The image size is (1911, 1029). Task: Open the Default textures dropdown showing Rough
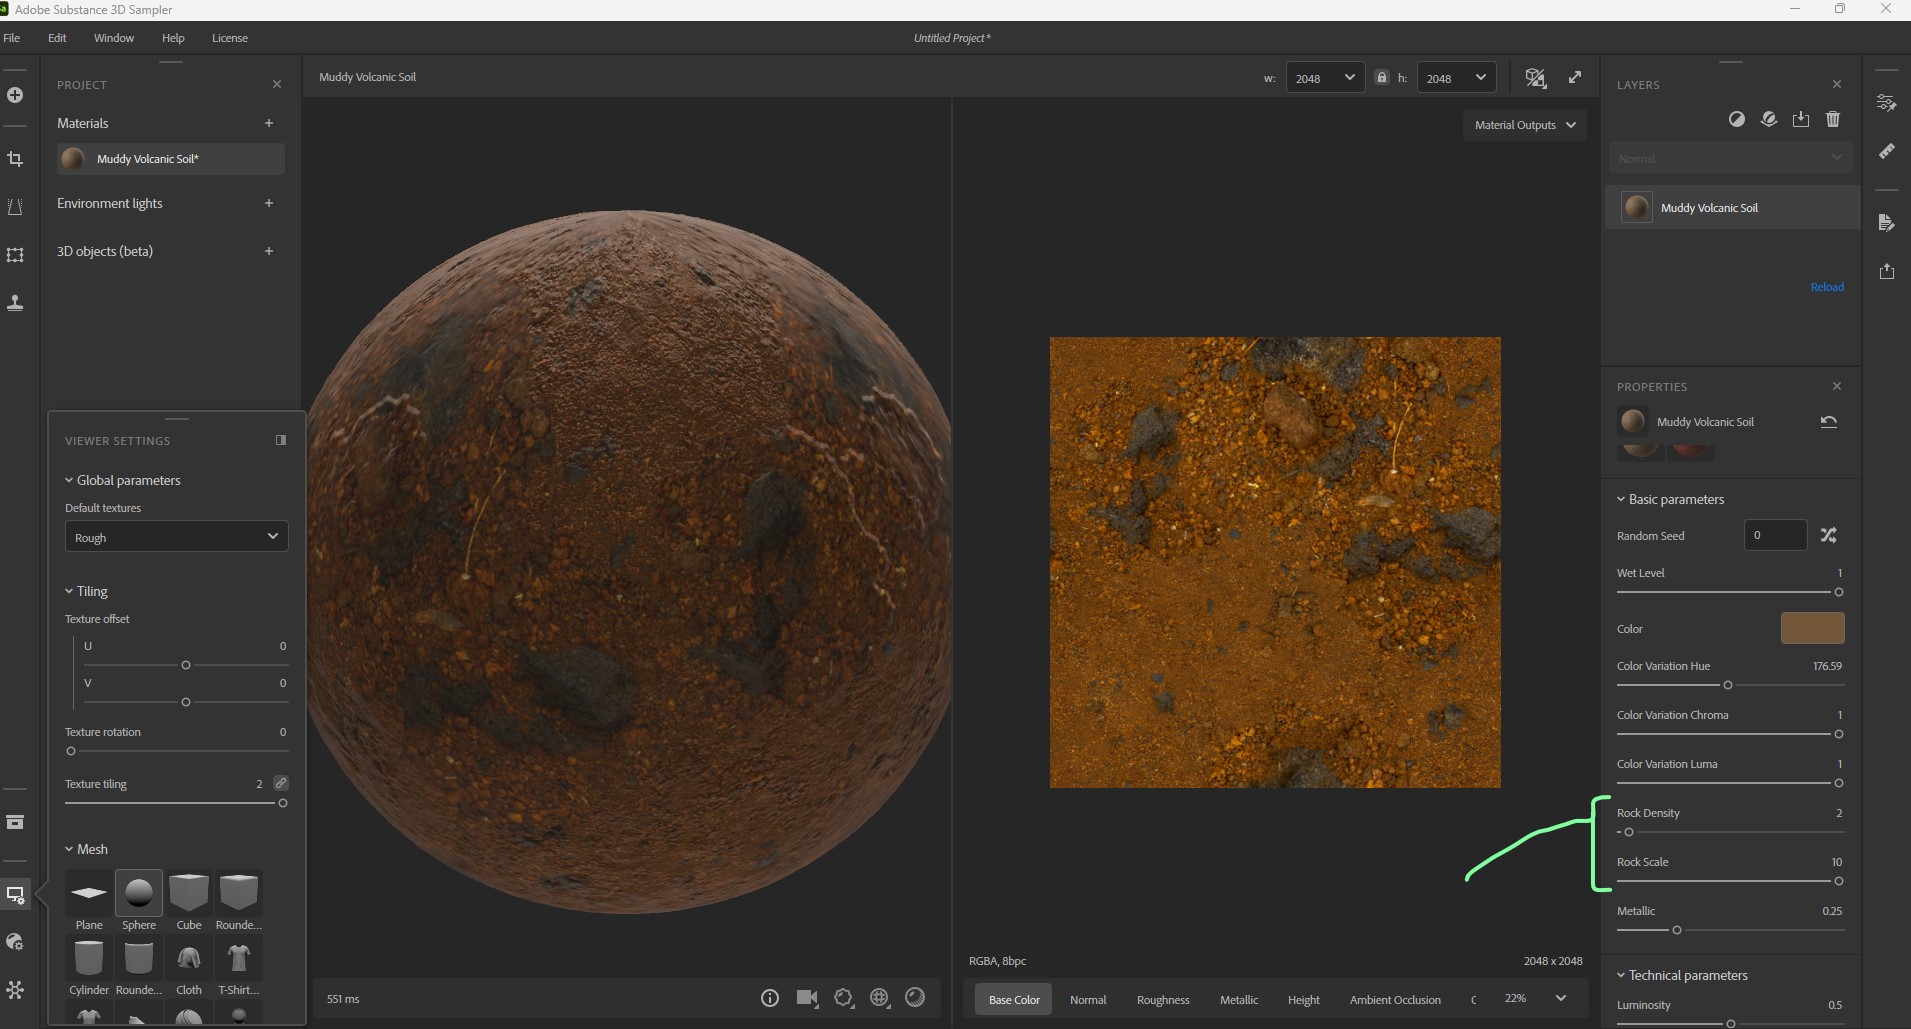(x=176, y=536)
